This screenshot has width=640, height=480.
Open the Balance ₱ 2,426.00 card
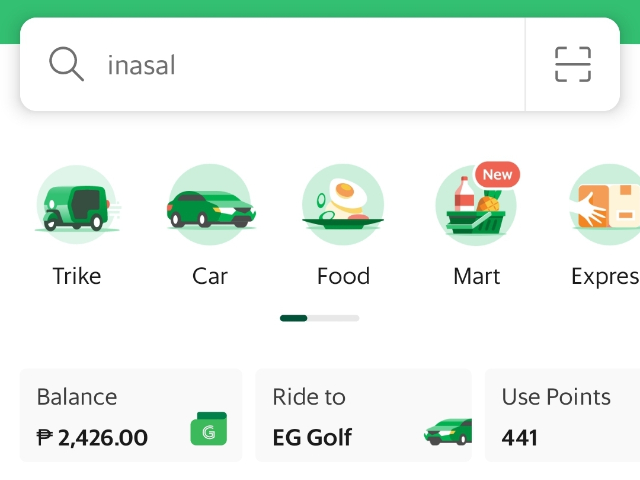131,415
